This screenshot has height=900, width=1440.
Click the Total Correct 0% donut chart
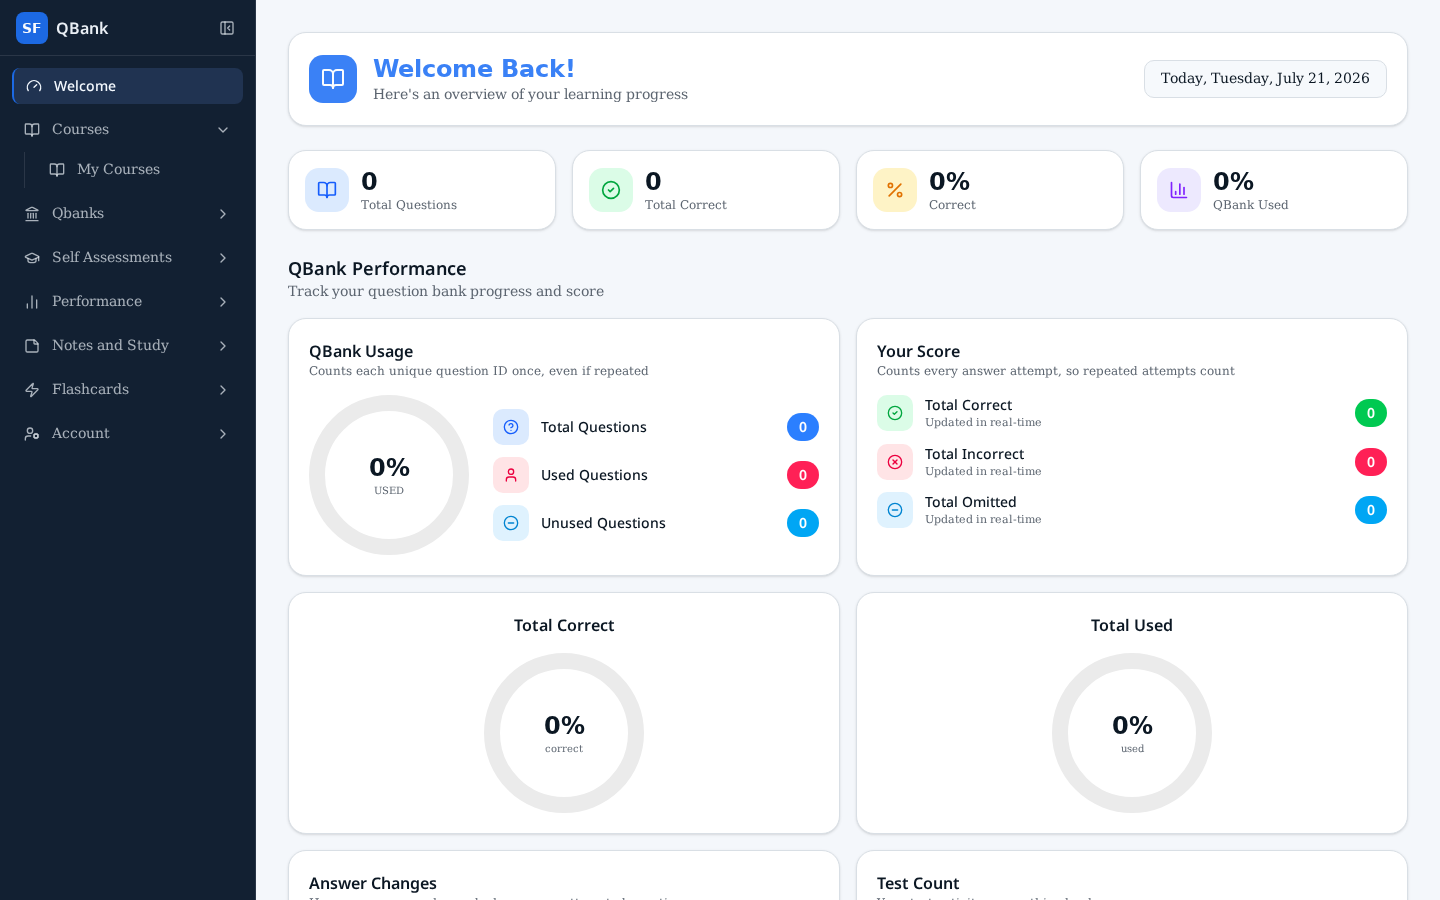click(564, 733)
